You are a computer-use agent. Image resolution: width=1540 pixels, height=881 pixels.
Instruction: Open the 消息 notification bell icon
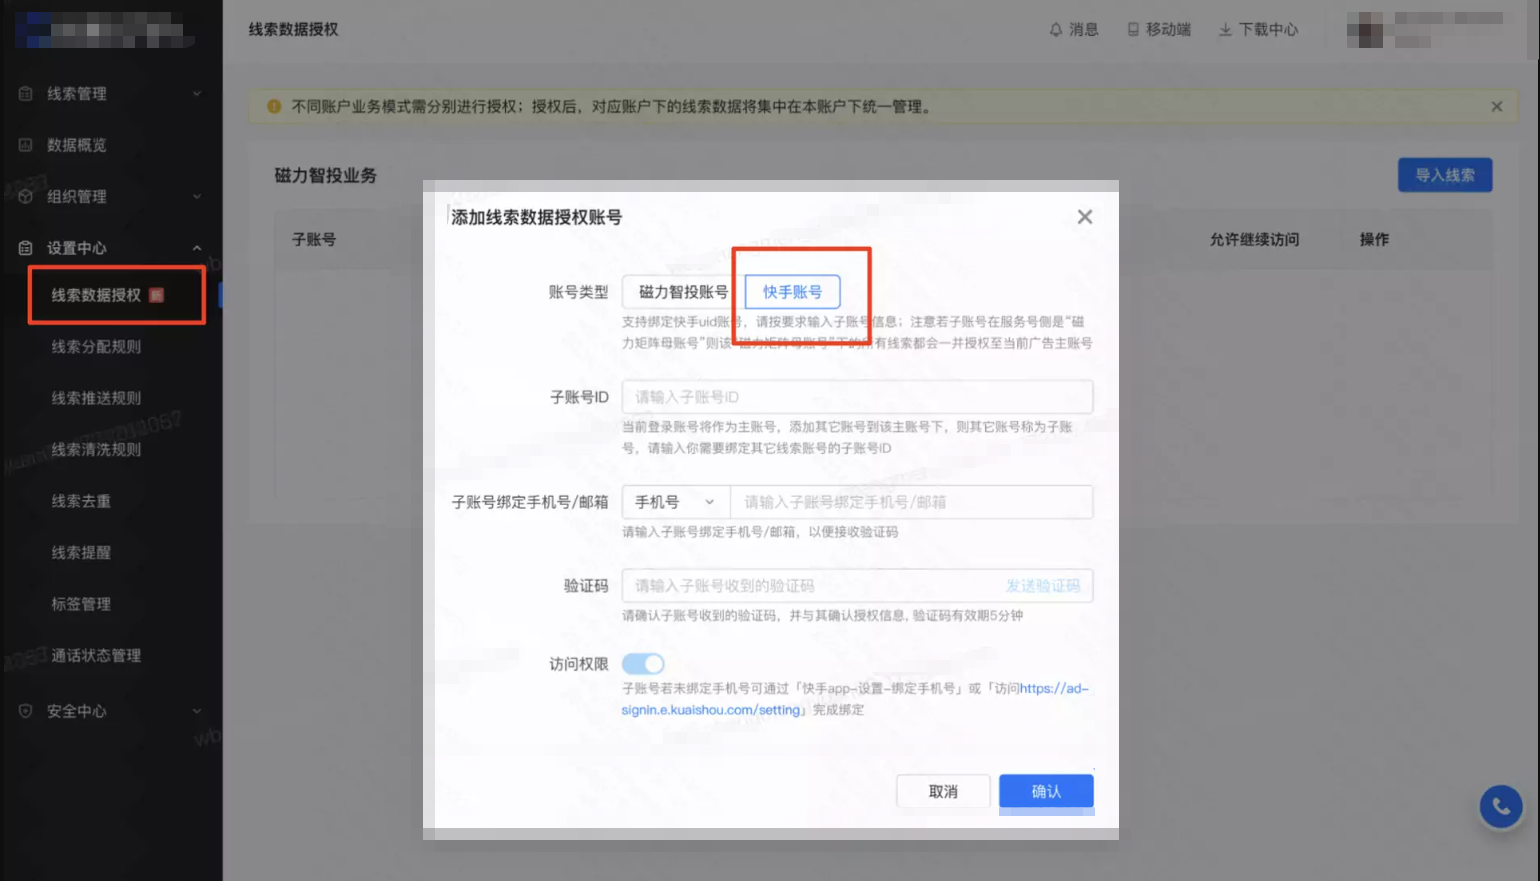pos(1057,29)
